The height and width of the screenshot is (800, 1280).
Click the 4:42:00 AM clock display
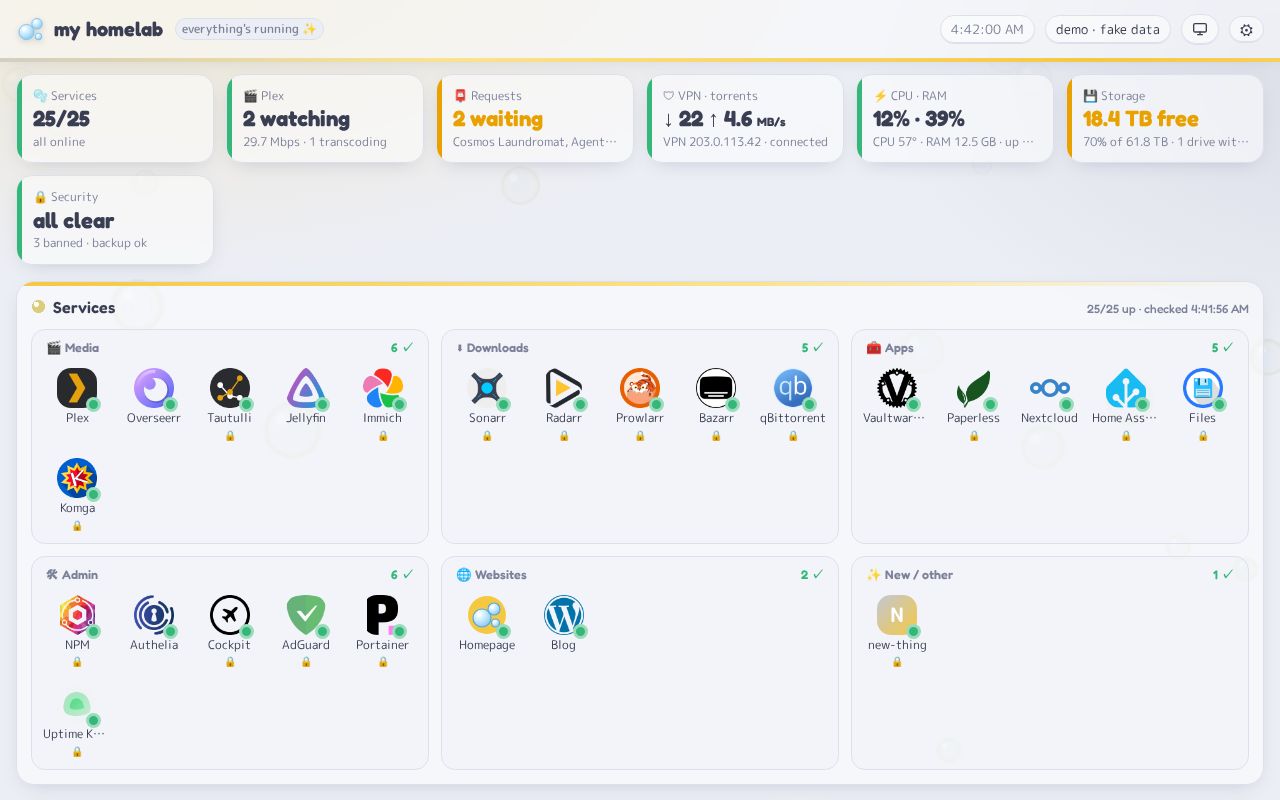[987, 29]
